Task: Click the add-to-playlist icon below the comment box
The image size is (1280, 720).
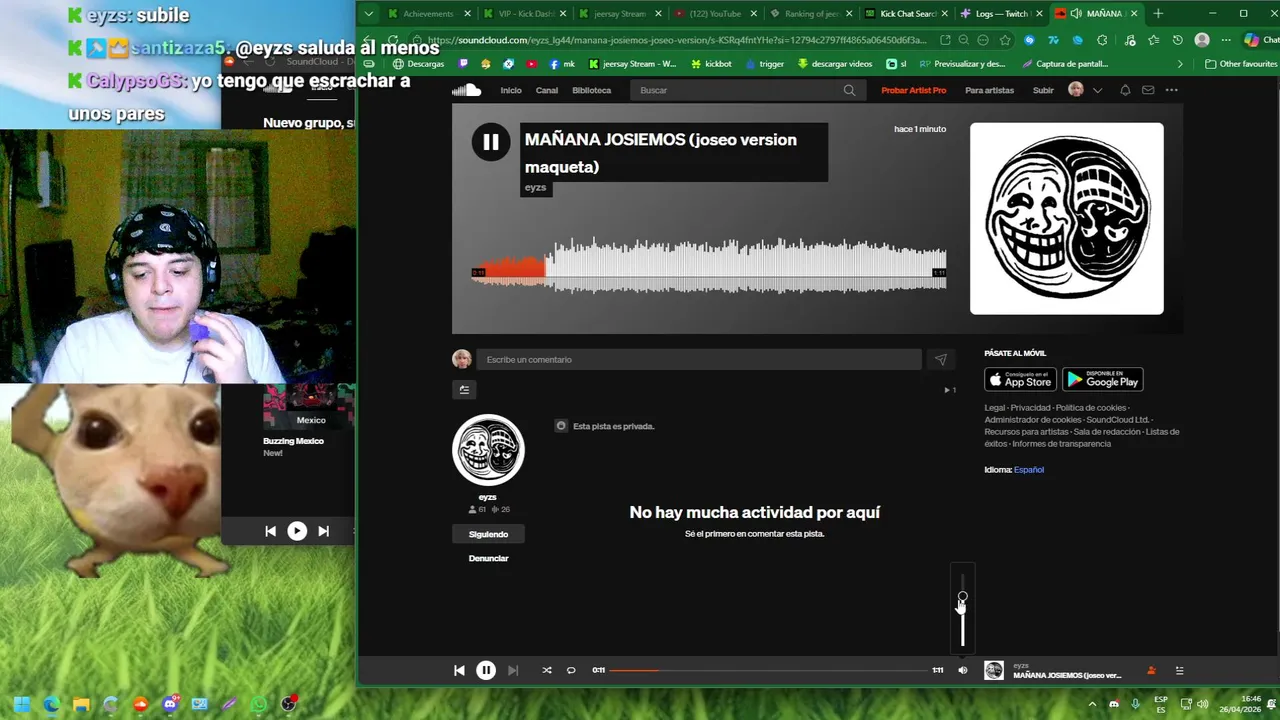Action: point(464,390)
